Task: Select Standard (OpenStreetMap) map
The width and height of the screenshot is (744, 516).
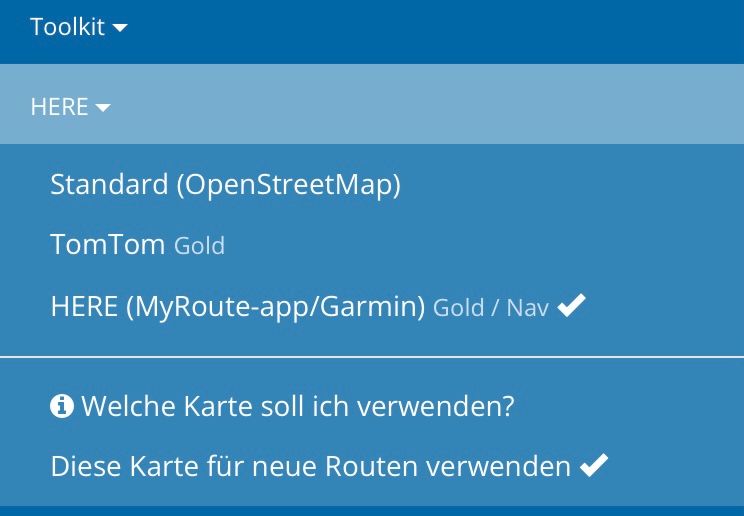Action: [x=225, y=184]
